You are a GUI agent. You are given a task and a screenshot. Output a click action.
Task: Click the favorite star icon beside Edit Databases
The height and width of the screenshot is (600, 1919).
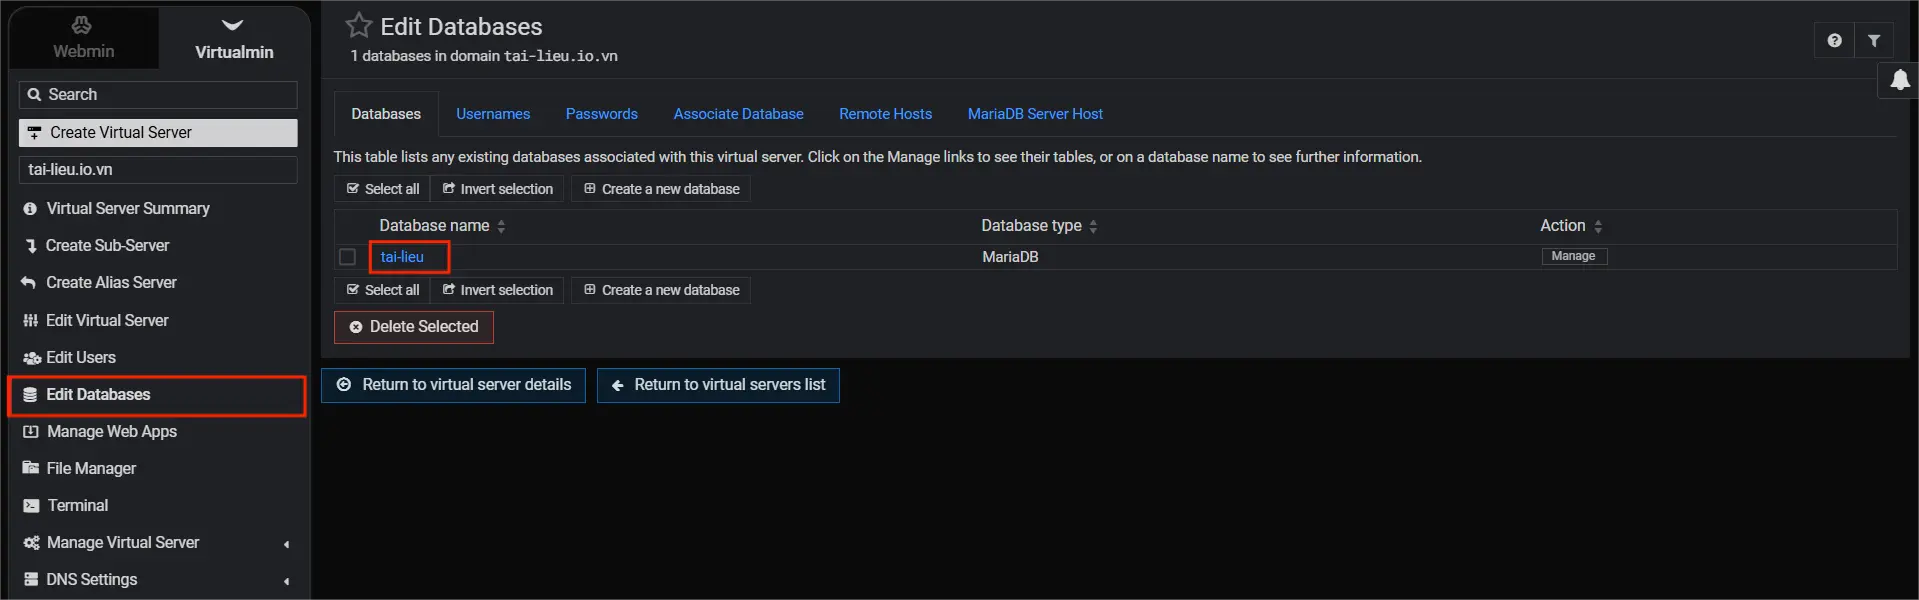pos(358,25)
